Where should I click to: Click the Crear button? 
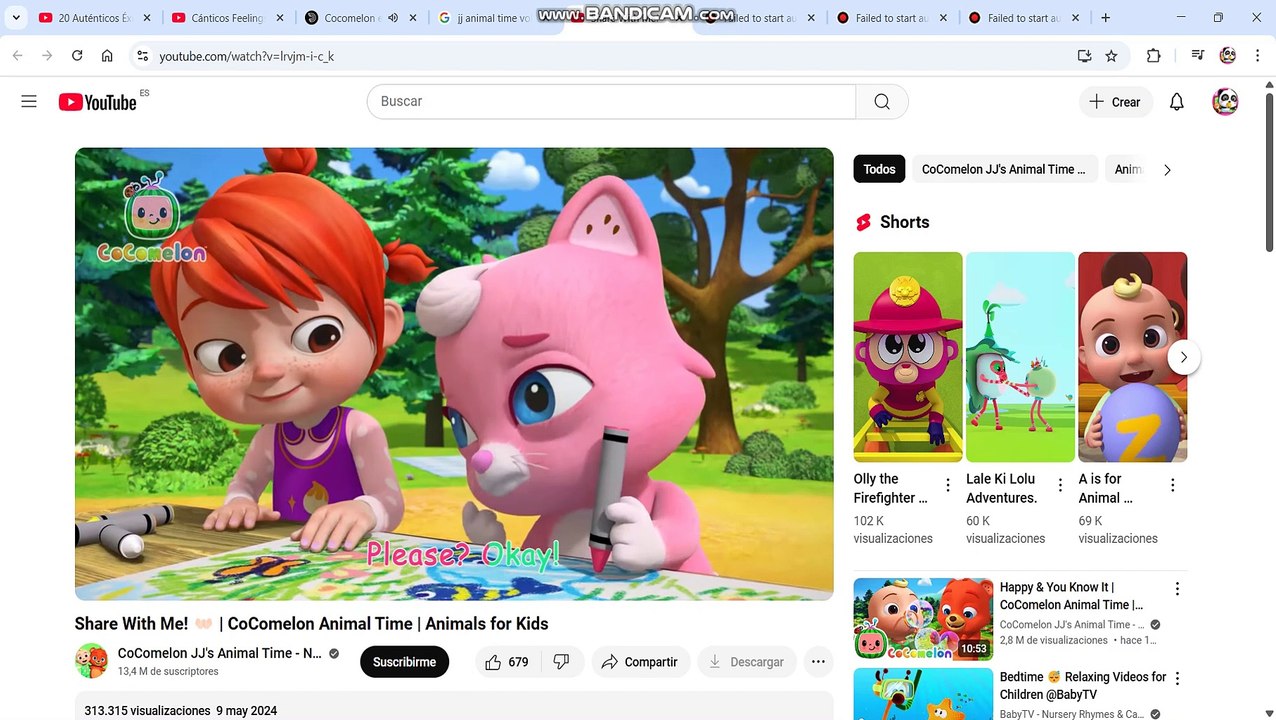tap(1115, 102)
